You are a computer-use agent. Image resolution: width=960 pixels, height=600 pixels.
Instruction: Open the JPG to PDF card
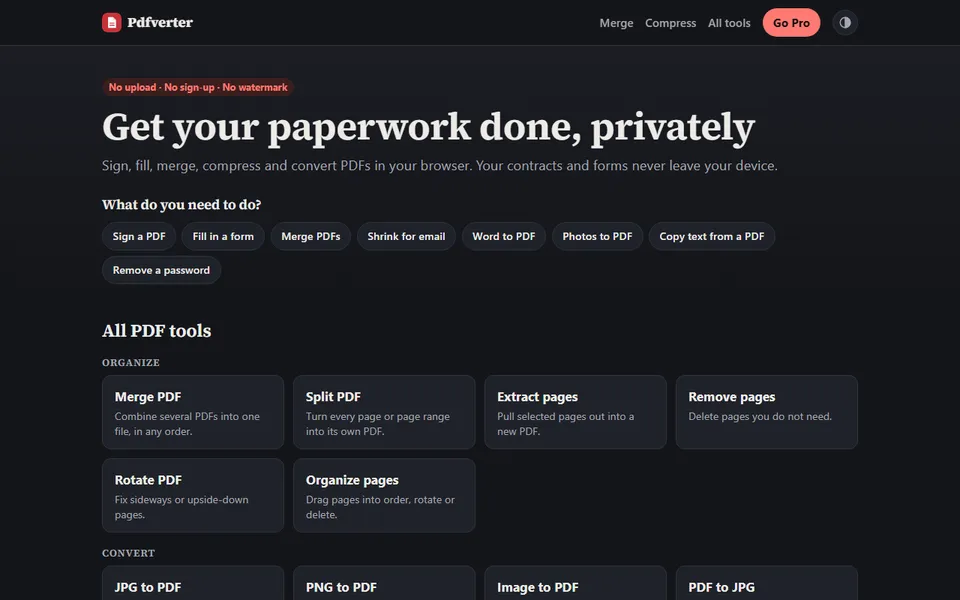click(x=193, y=583)
